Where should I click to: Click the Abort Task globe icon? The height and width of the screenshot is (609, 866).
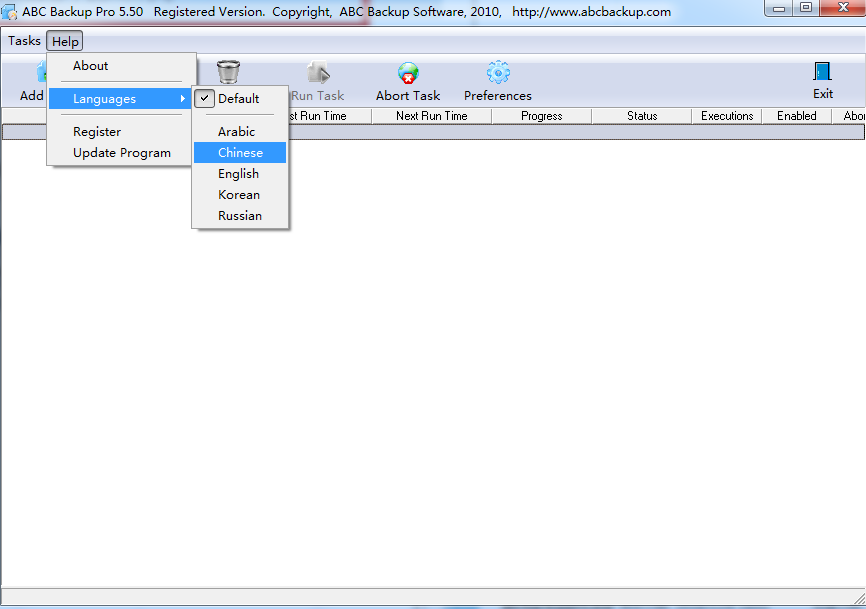click(408, 72)
